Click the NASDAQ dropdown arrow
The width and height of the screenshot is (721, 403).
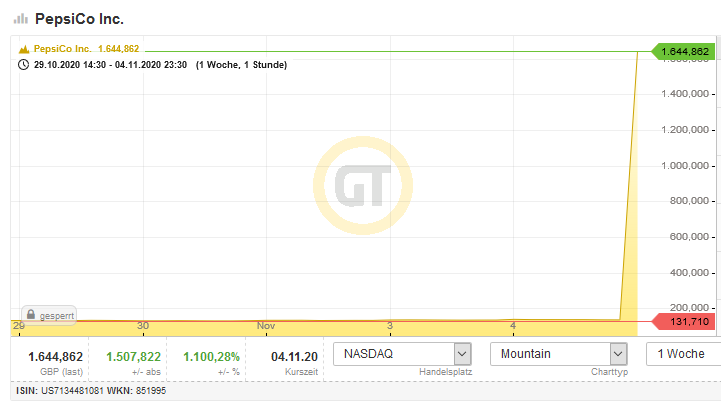pos(463,354)
